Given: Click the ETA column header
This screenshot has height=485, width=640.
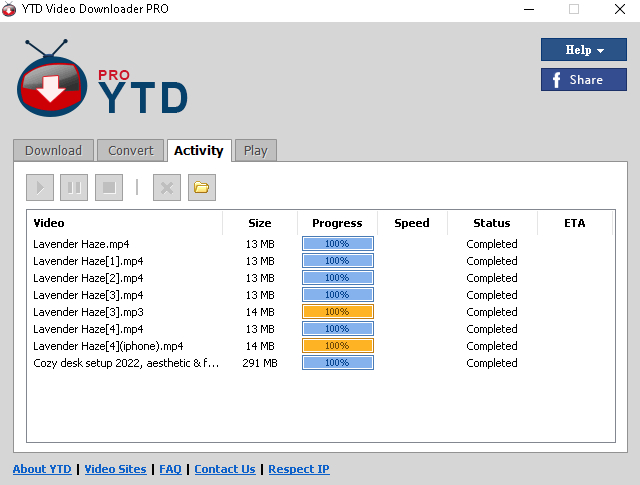Looking at the screenshot, I should [x=575, y=223].
